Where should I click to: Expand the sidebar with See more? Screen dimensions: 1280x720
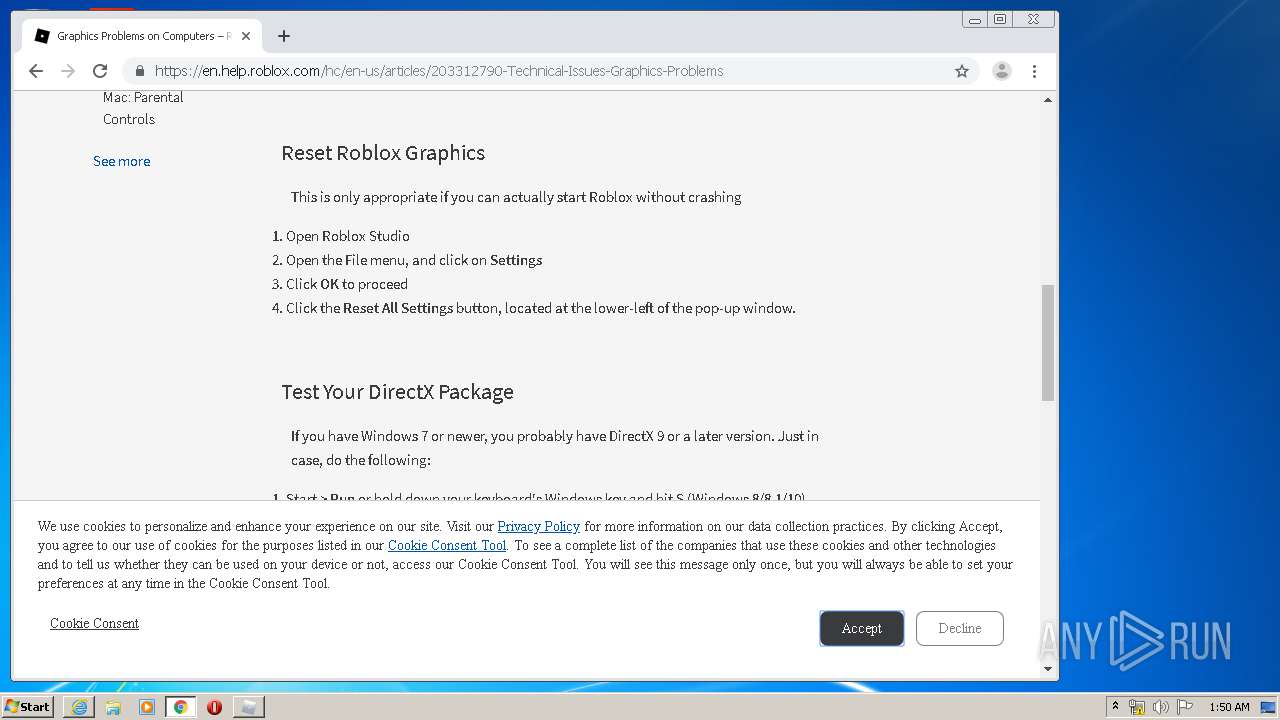(x=122, y=161)
